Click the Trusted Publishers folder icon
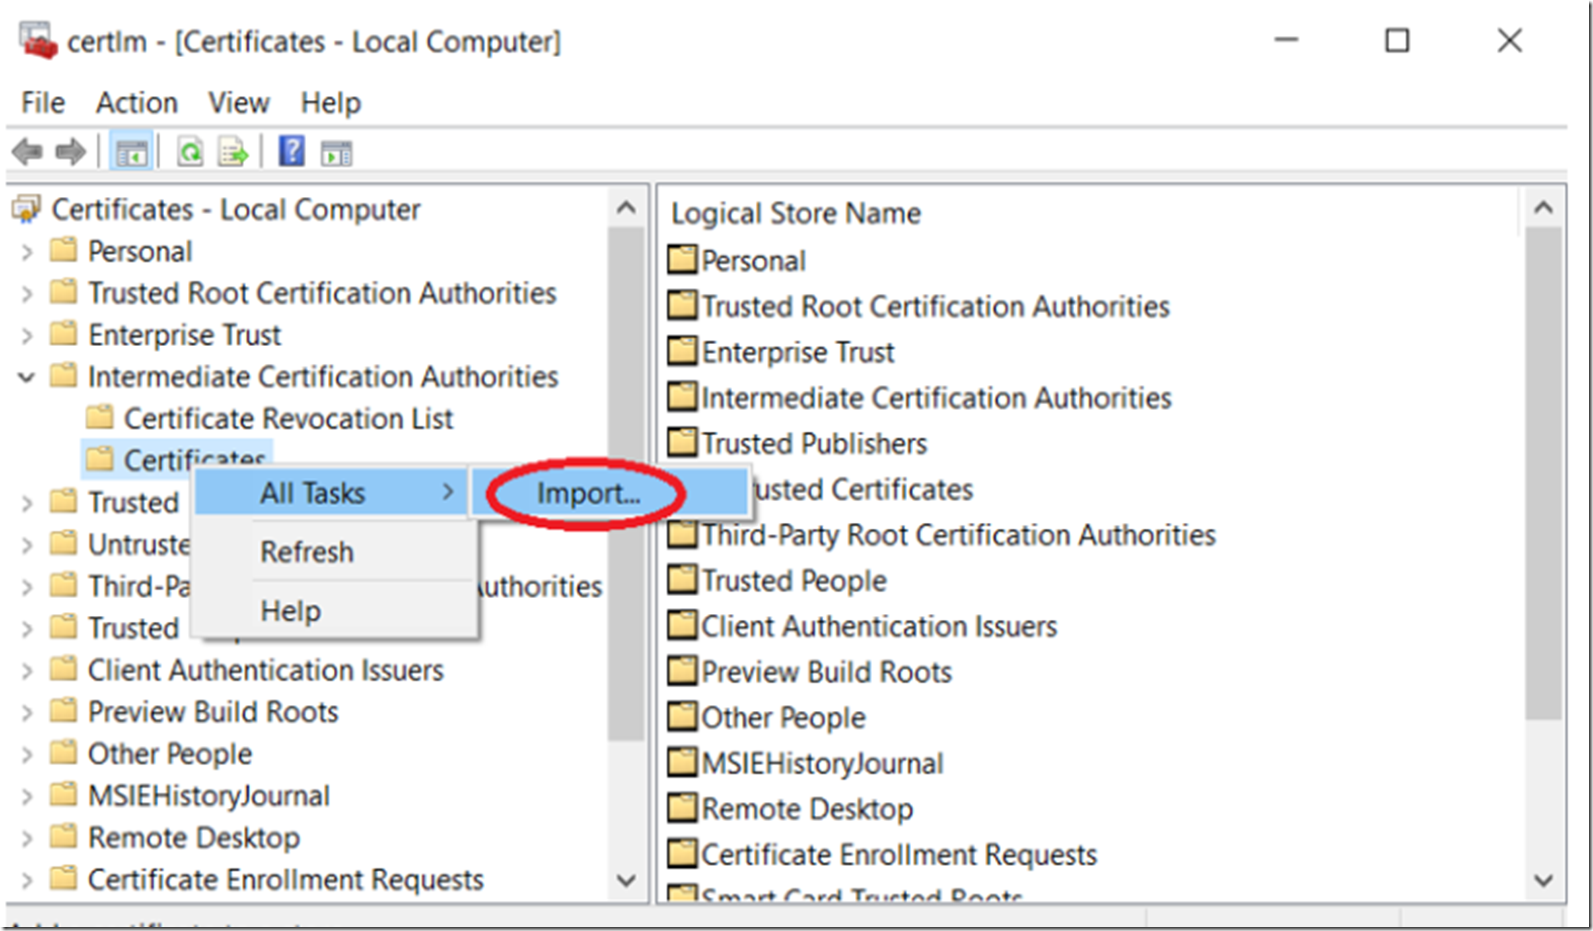The width and height of the screenshot is (1593, 931). coord(682,442)
